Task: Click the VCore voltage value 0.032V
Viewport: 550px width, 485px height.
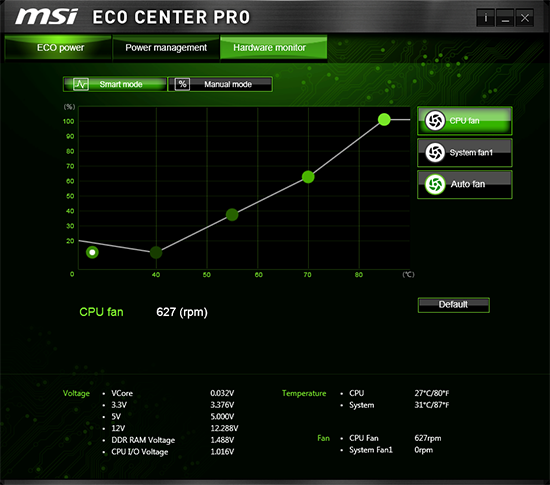Action: [x=222, y=393]
